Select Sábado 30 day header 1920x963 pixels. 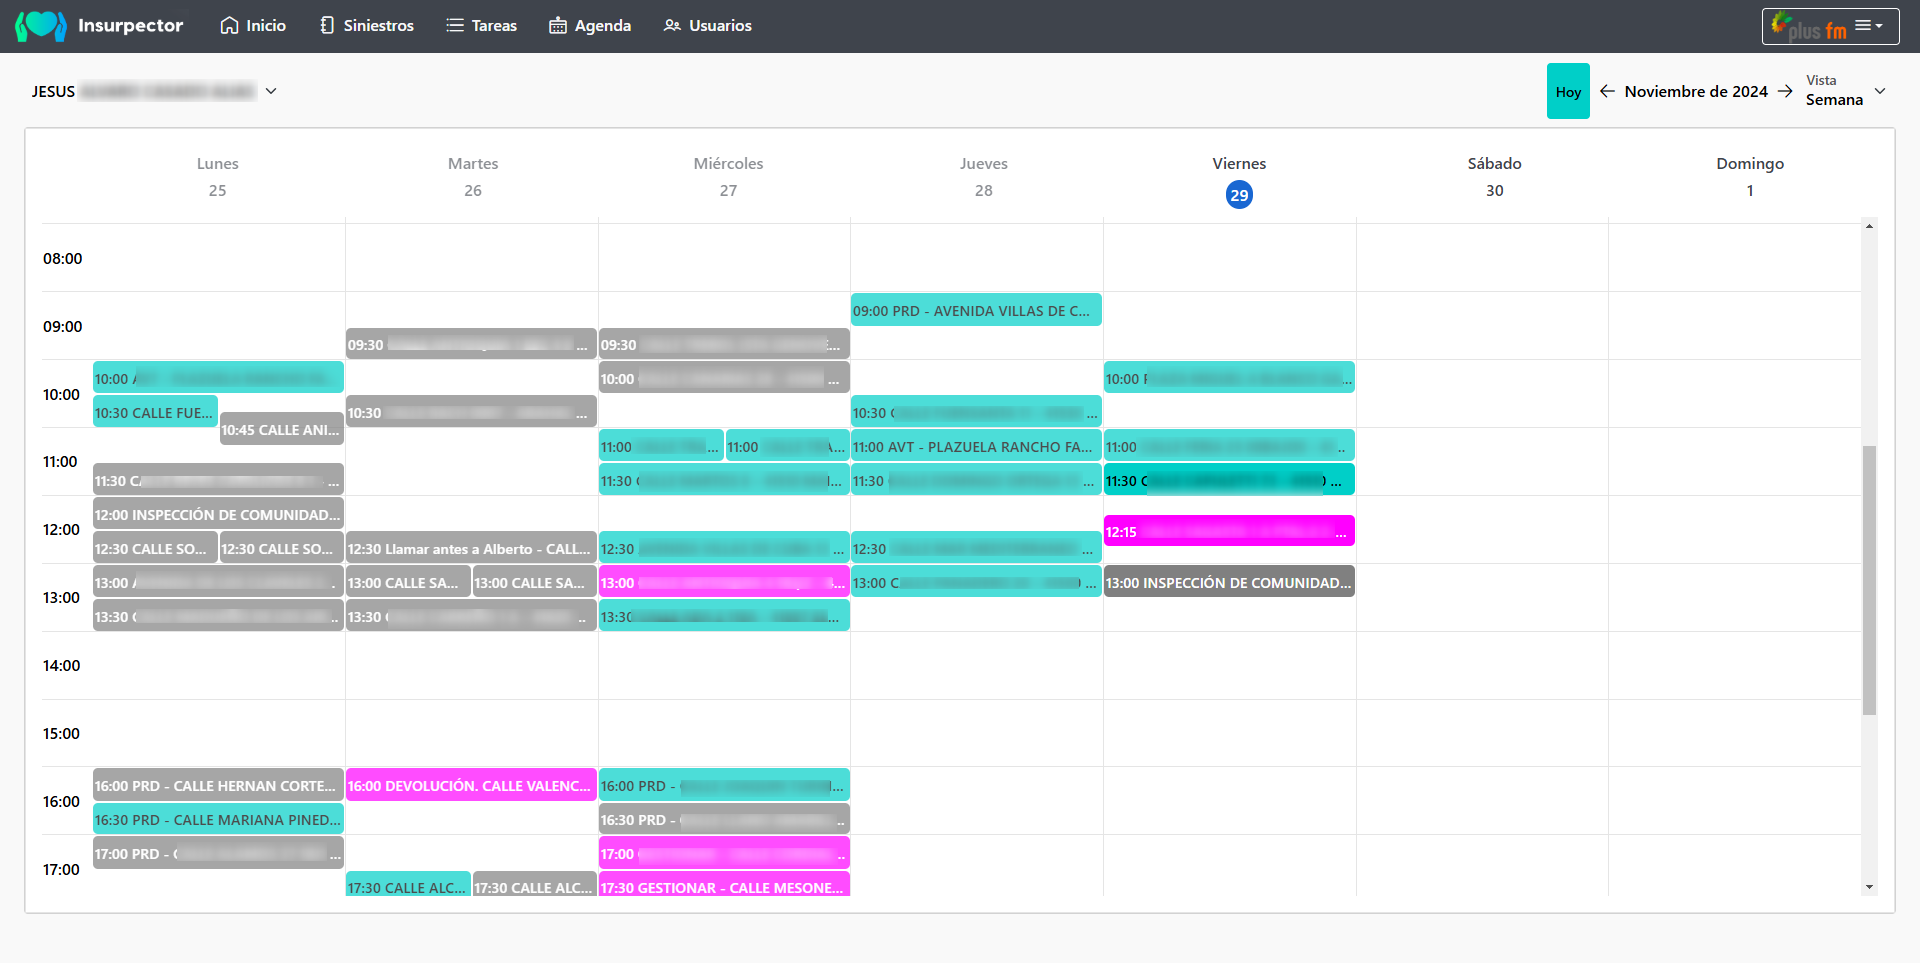[1494, 177]
